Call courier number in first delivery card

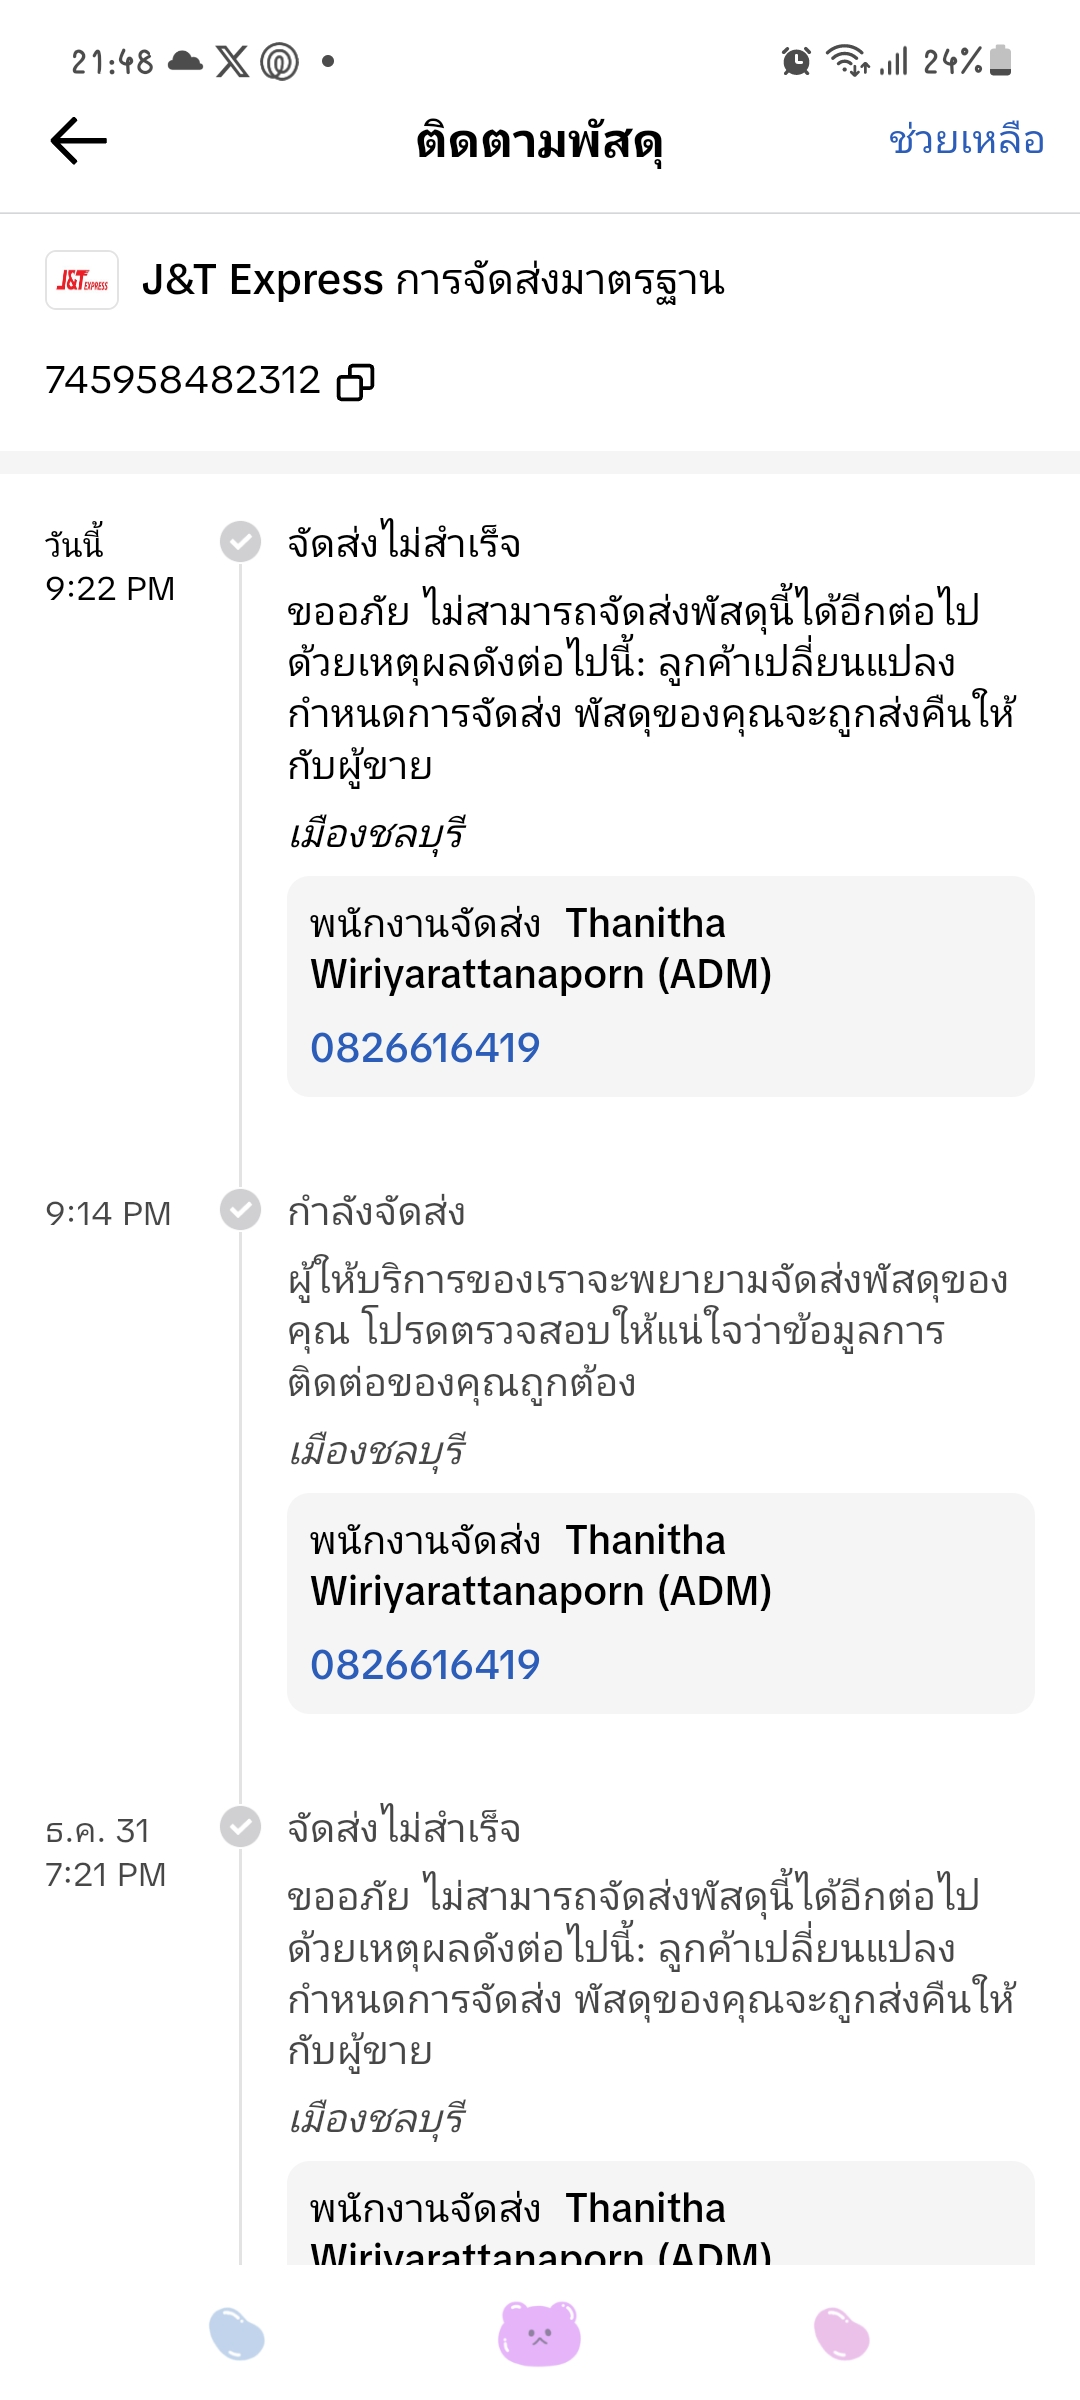click(x=425, y=1048)
